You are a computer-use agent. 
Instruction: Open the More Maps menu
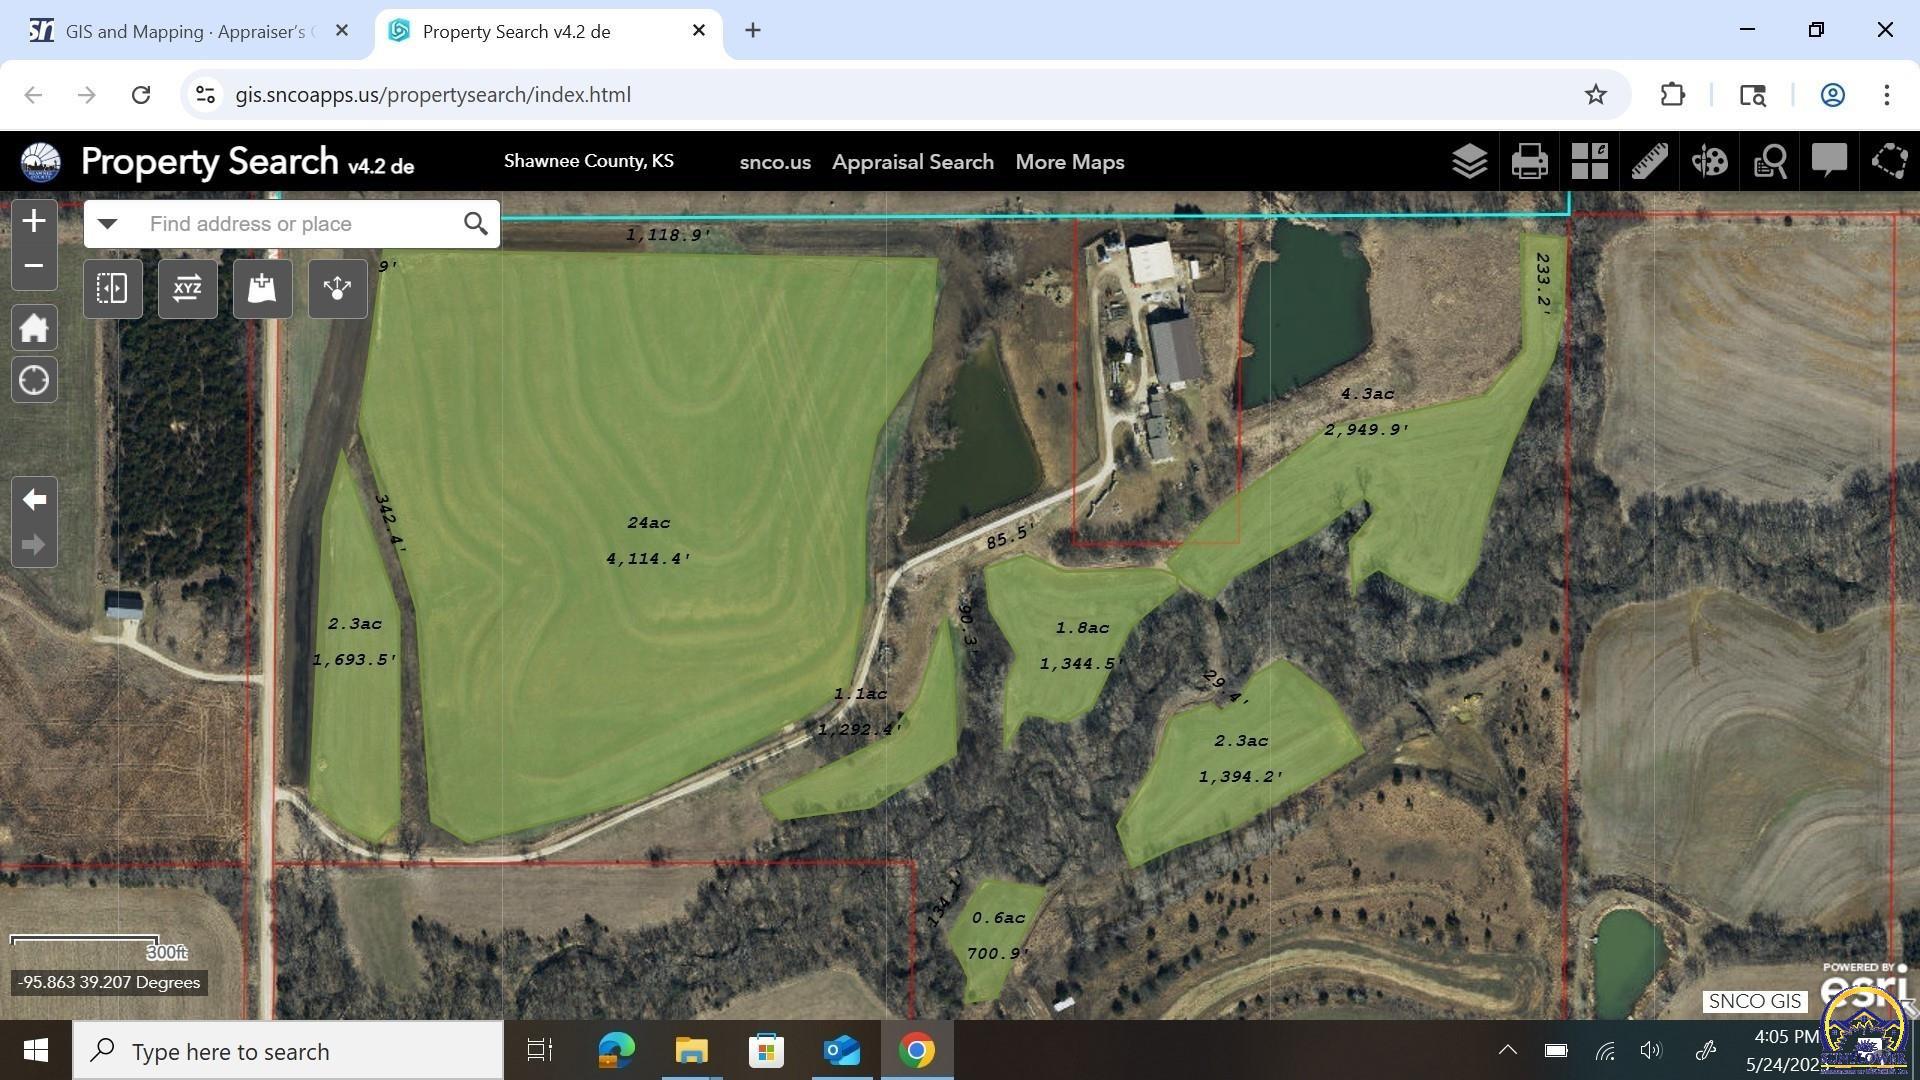[1069, 162]
